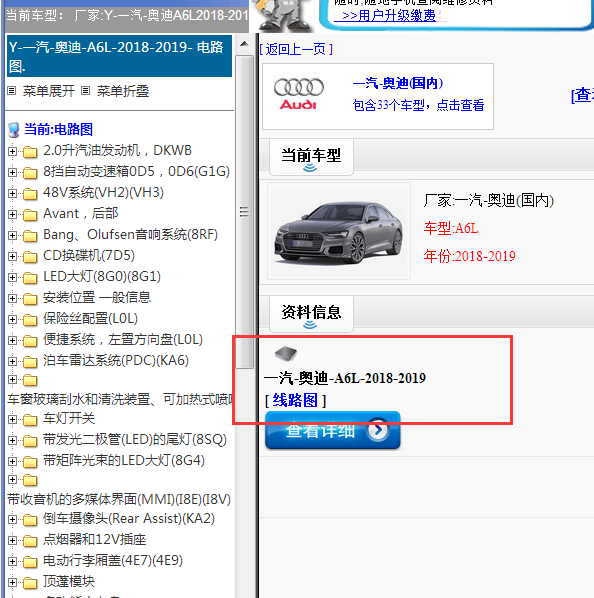Click 包含33个车型，点击查看 link
This screenshot has height=598, width=594.
point(419,105)
